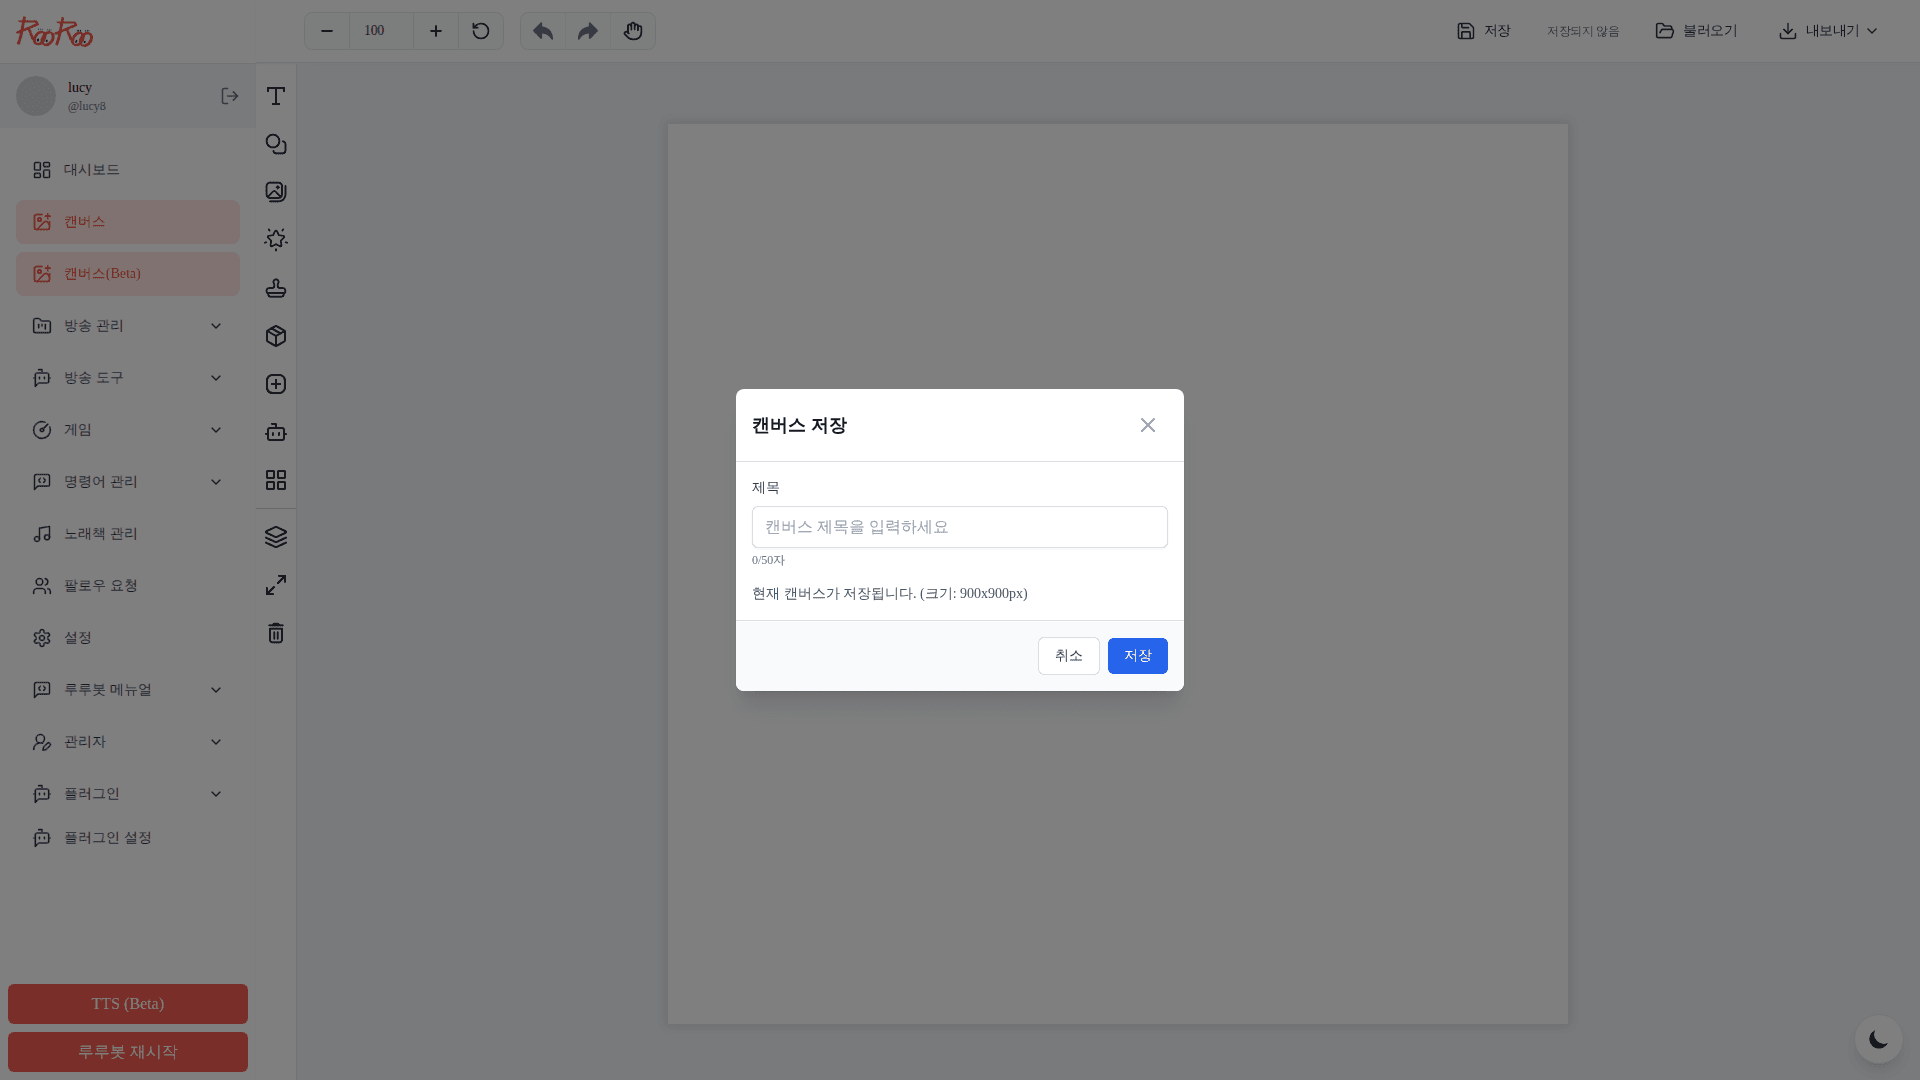Select 캔버스(Beta) in the sidebar
Screen dimensions: 1920x1080
click(128, 274)
